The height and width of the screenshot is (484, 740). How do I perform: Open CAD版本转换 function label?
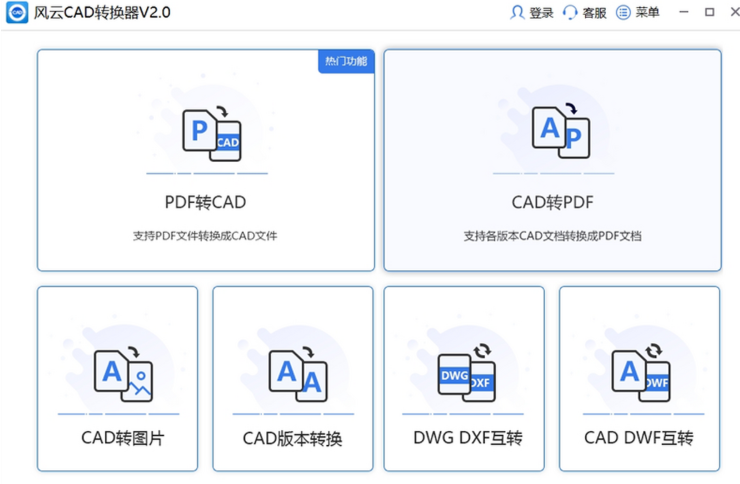293,439
